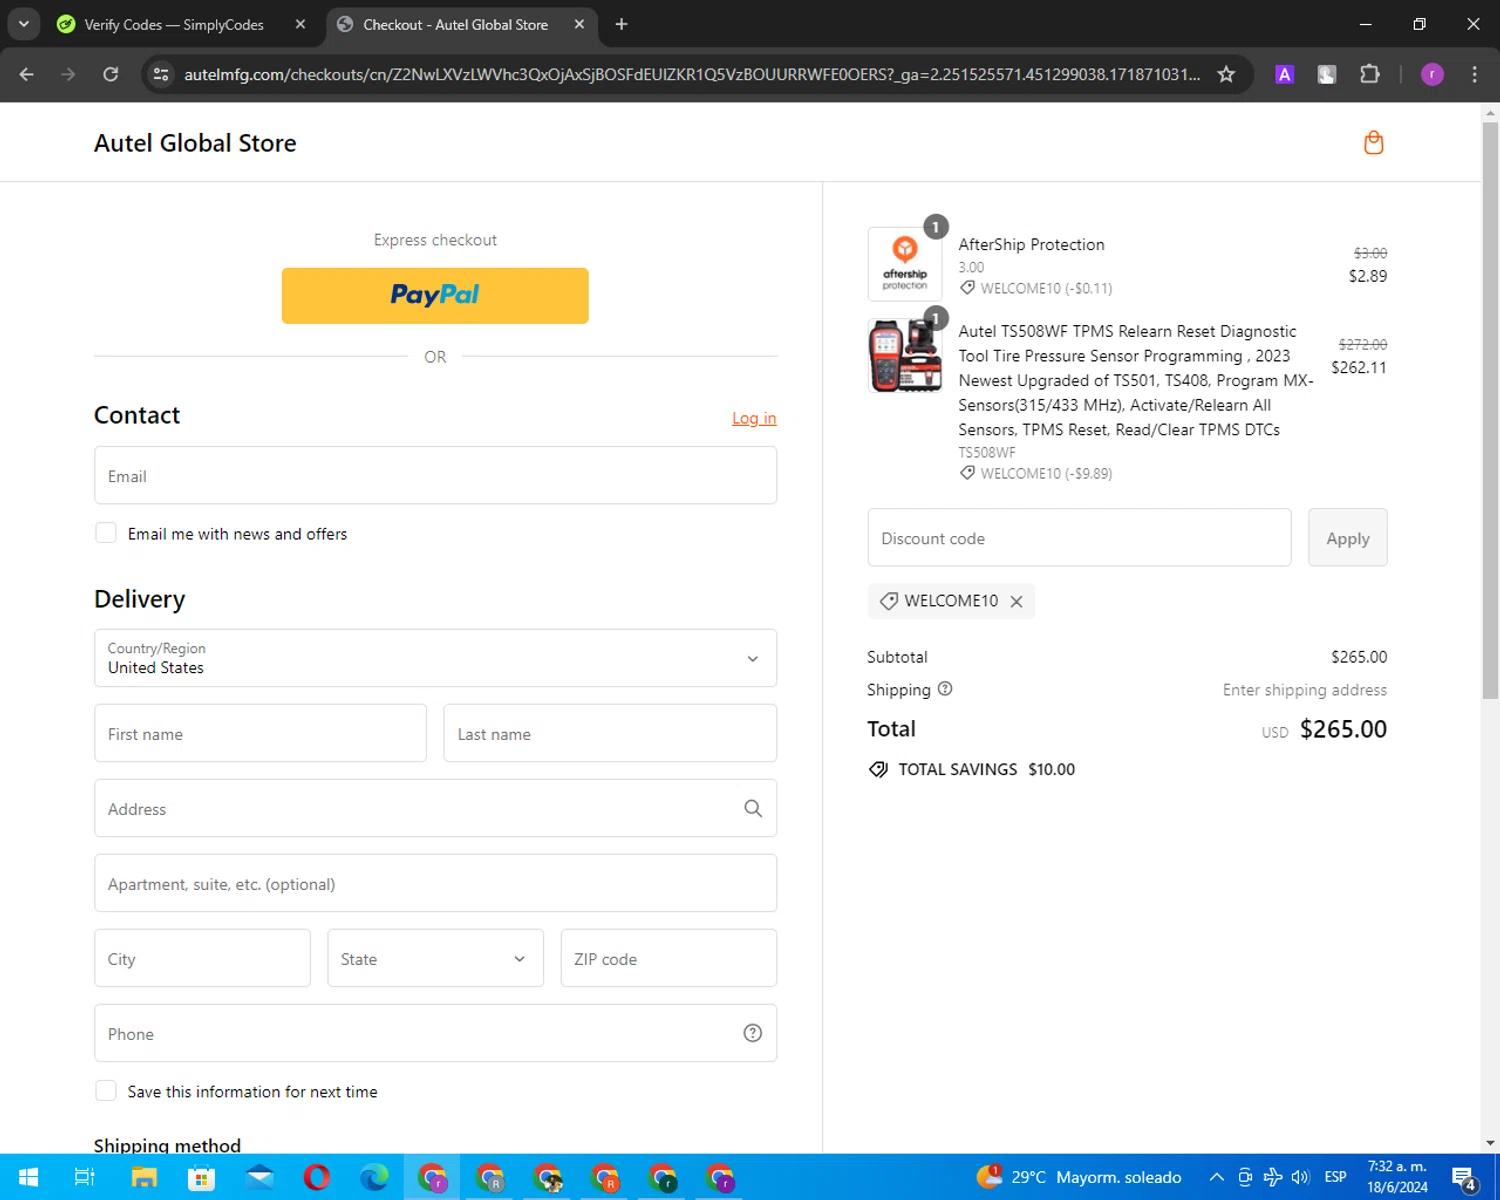Open Microsoft Edge from taskbar
Screen dimensions: 1500x1200
(x=375, y=1178)
